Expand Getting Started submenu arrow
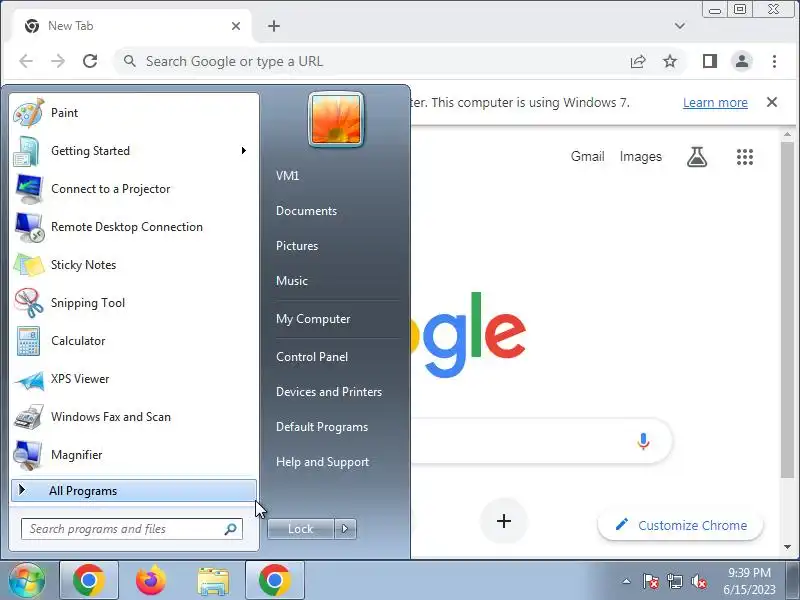 pos(244,151)
